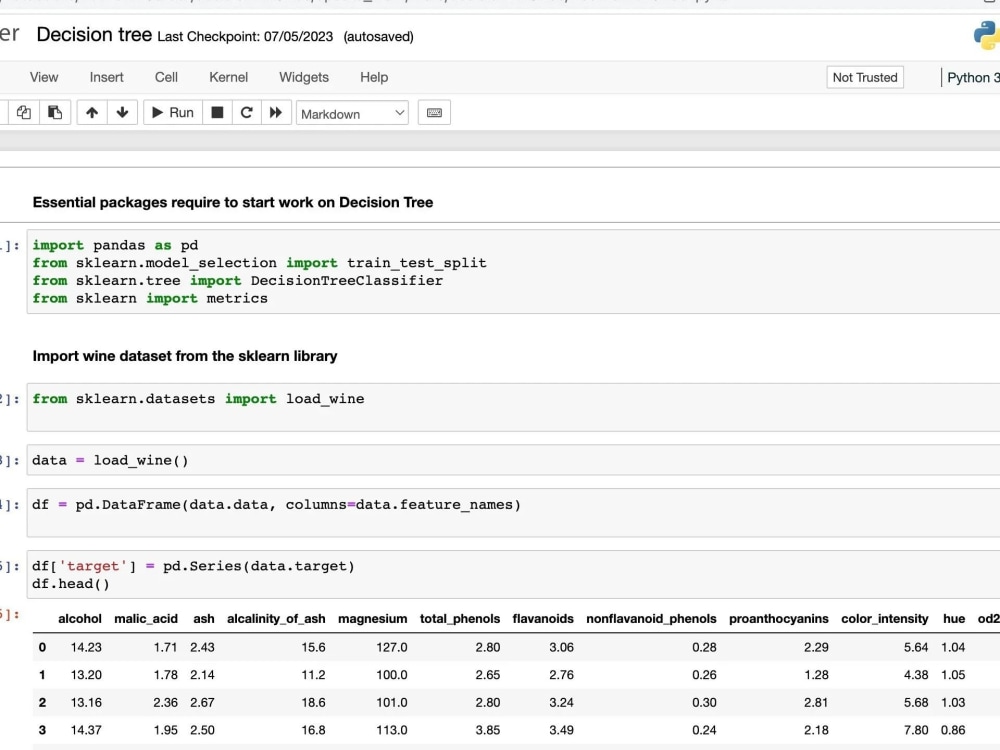Image resolution: width=1000 pixels, height=750 pixels.
Task: Restart the kernel via circular arrow icon
Action: (x=246, y=112)
